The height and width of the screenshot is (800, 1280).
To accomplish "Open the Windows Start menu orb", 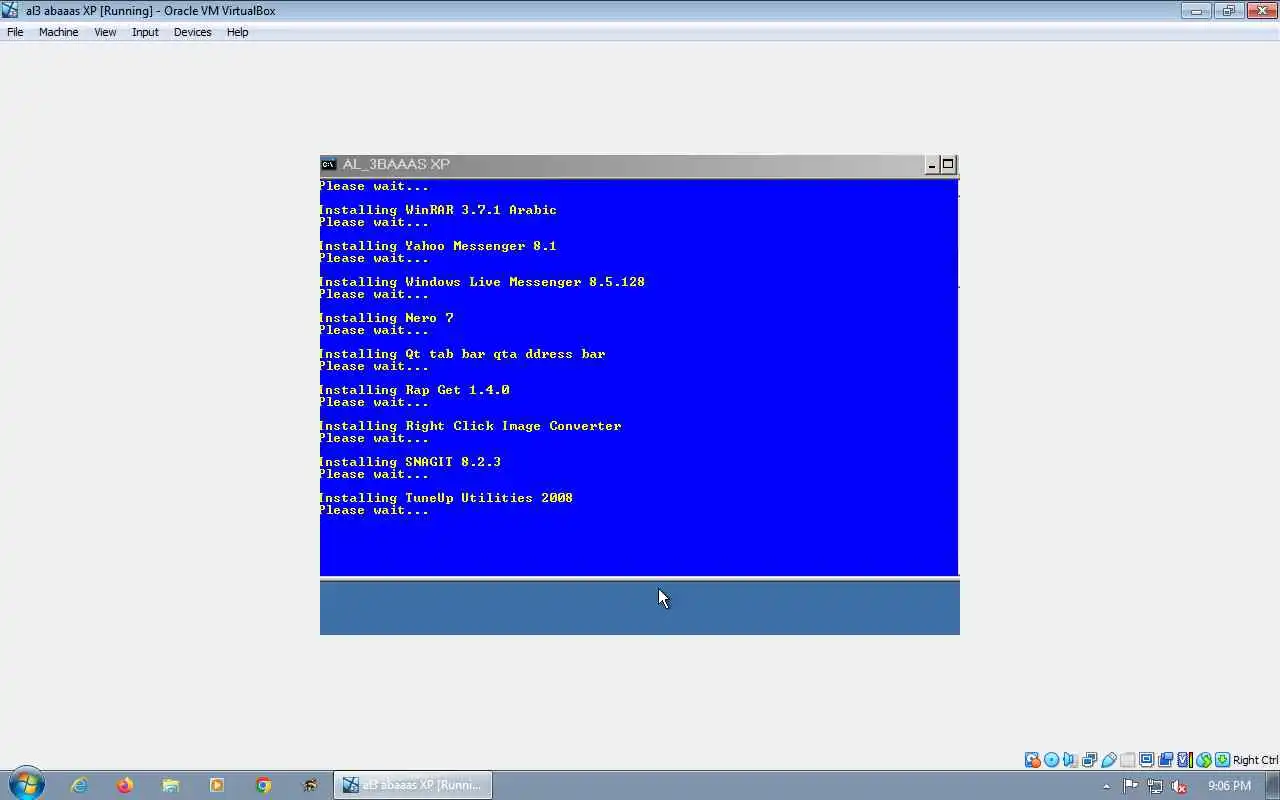I will tap(26, 785).
